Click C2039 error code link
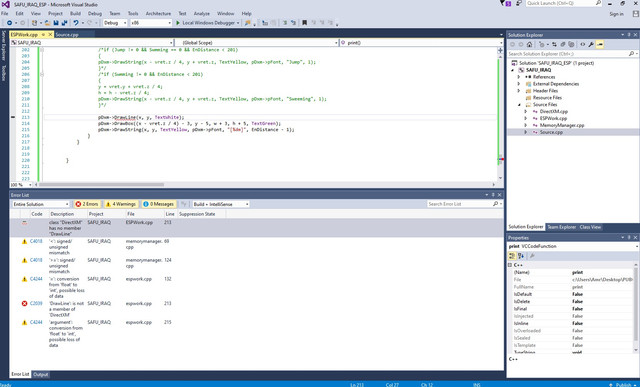640x387 pixels. (36, 303)
